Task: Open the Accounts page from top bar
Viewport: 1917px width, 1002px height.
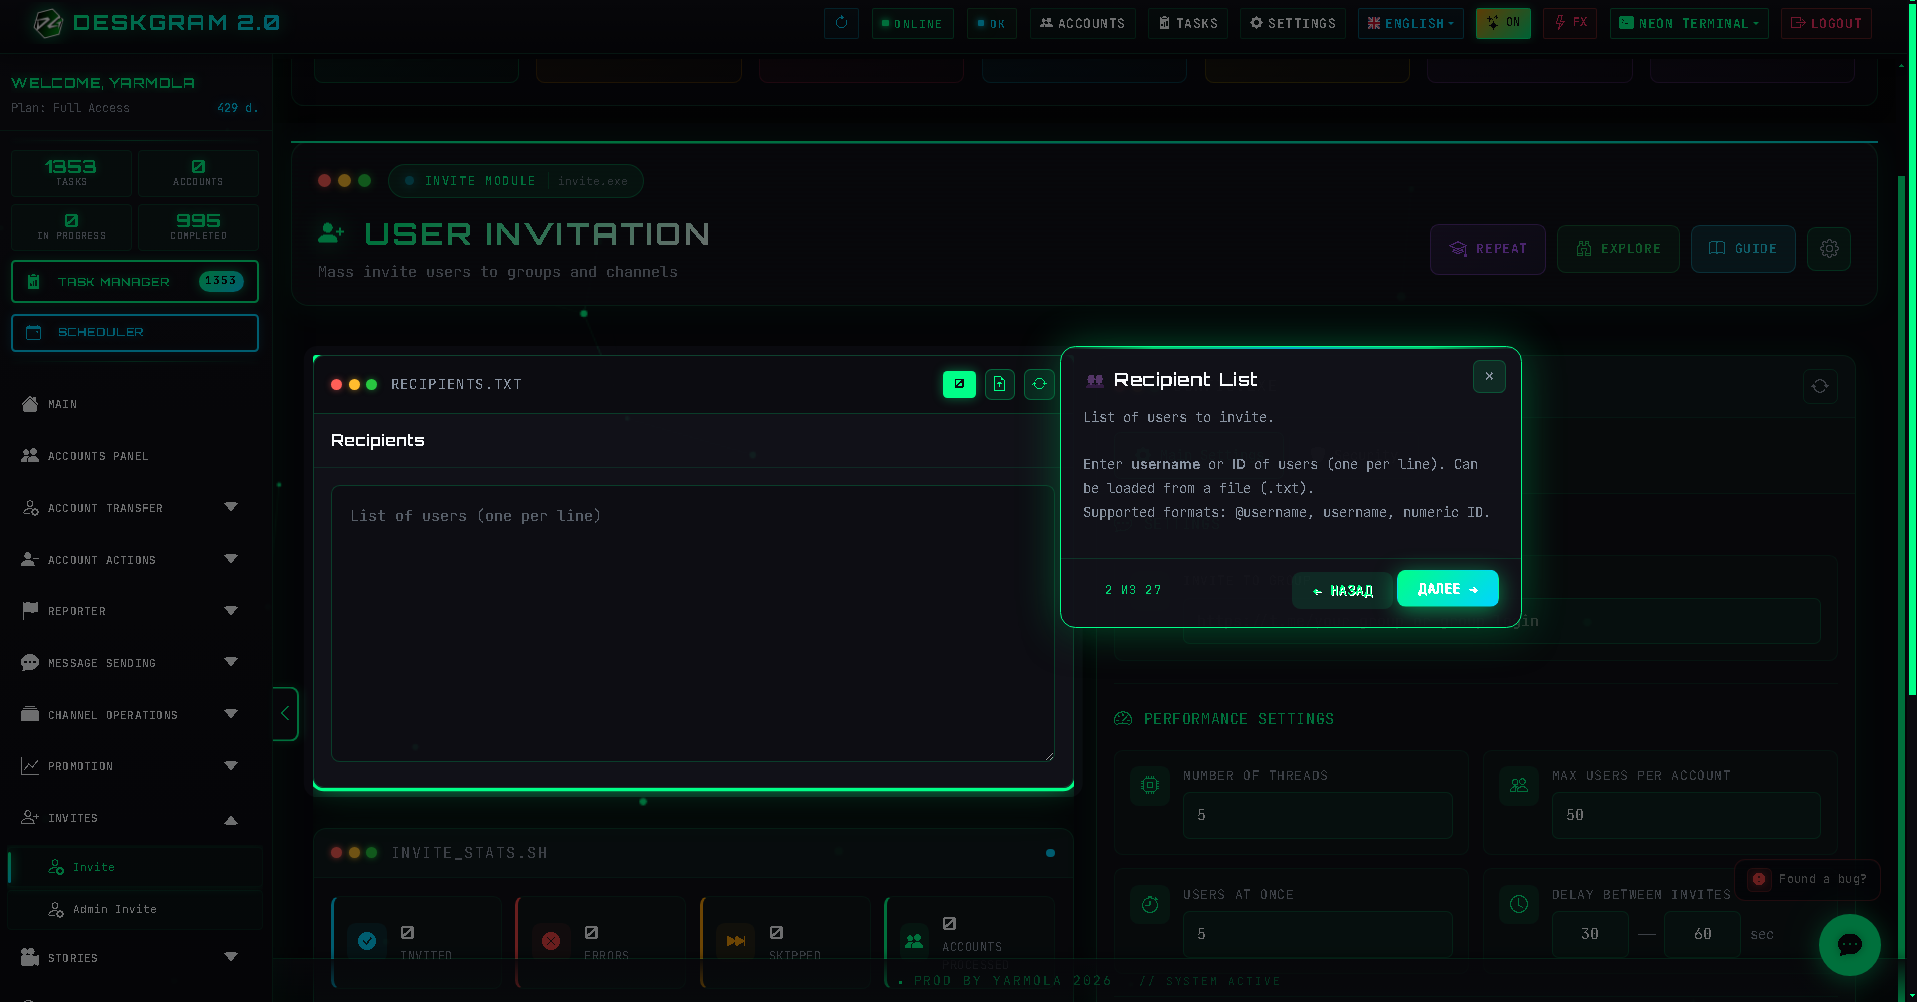Action: coord(1082,23)
